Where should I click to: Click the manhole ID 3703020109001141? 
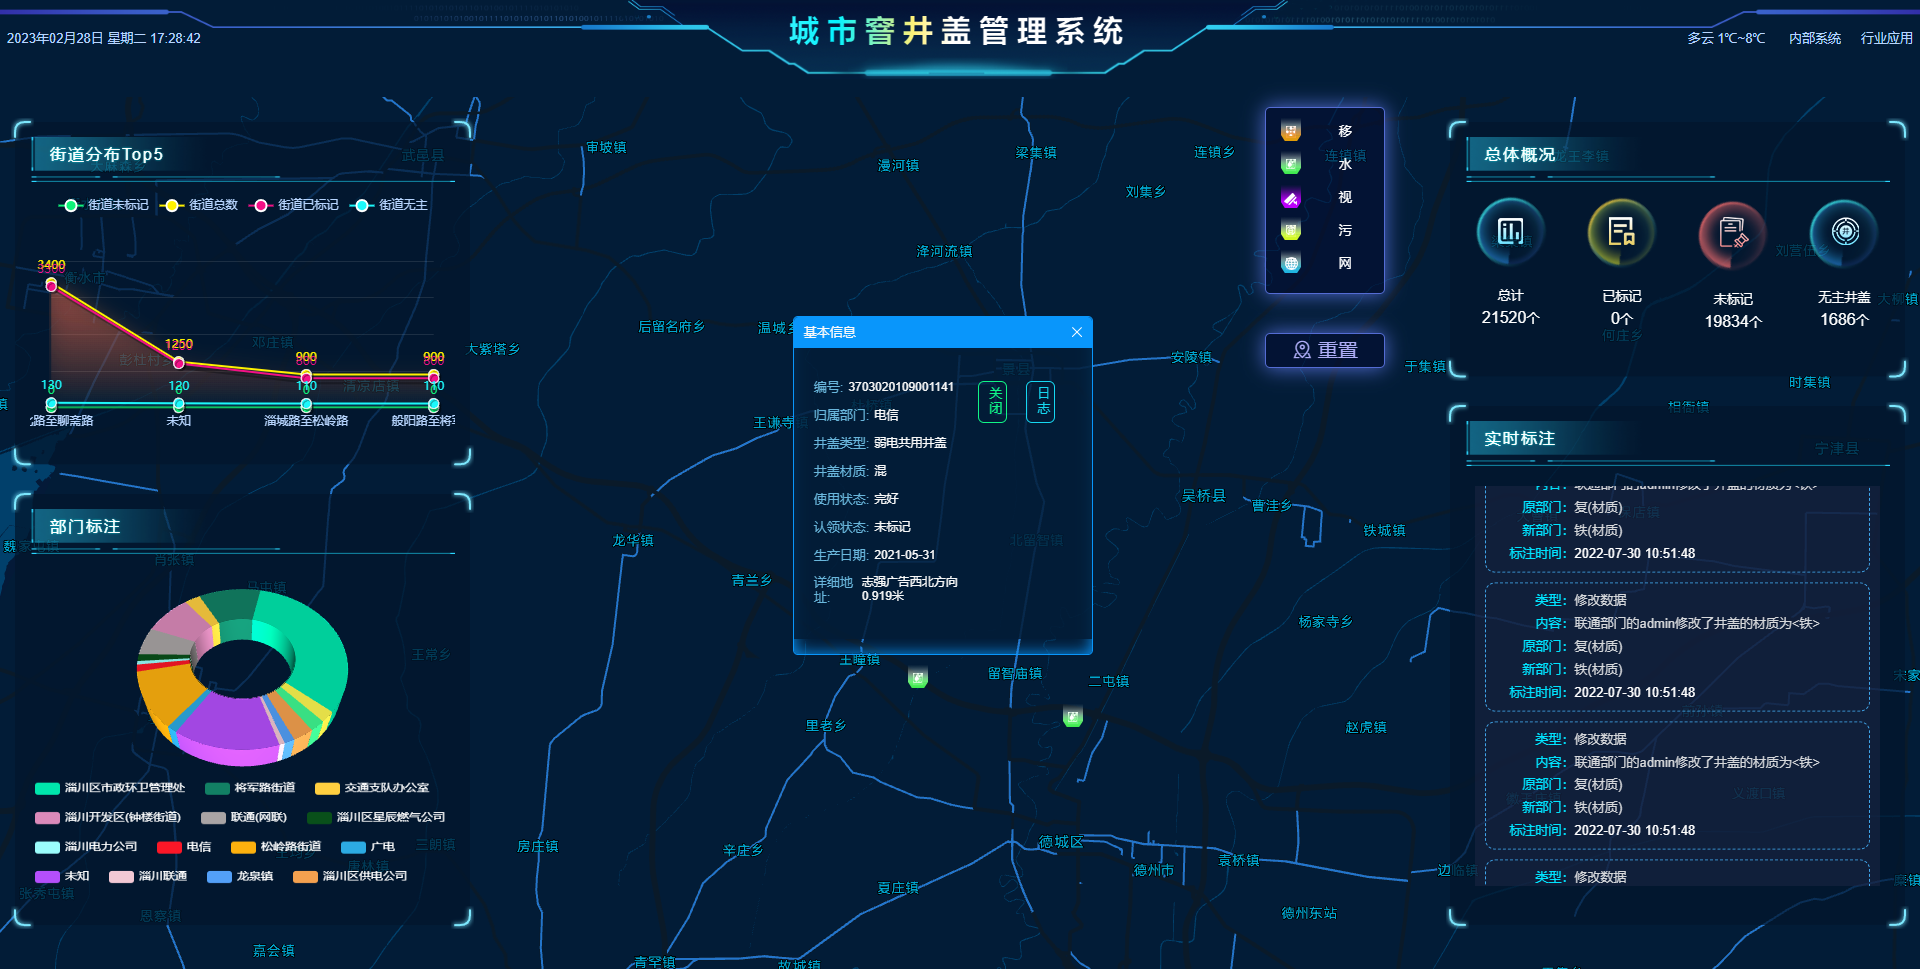point(901,387)
